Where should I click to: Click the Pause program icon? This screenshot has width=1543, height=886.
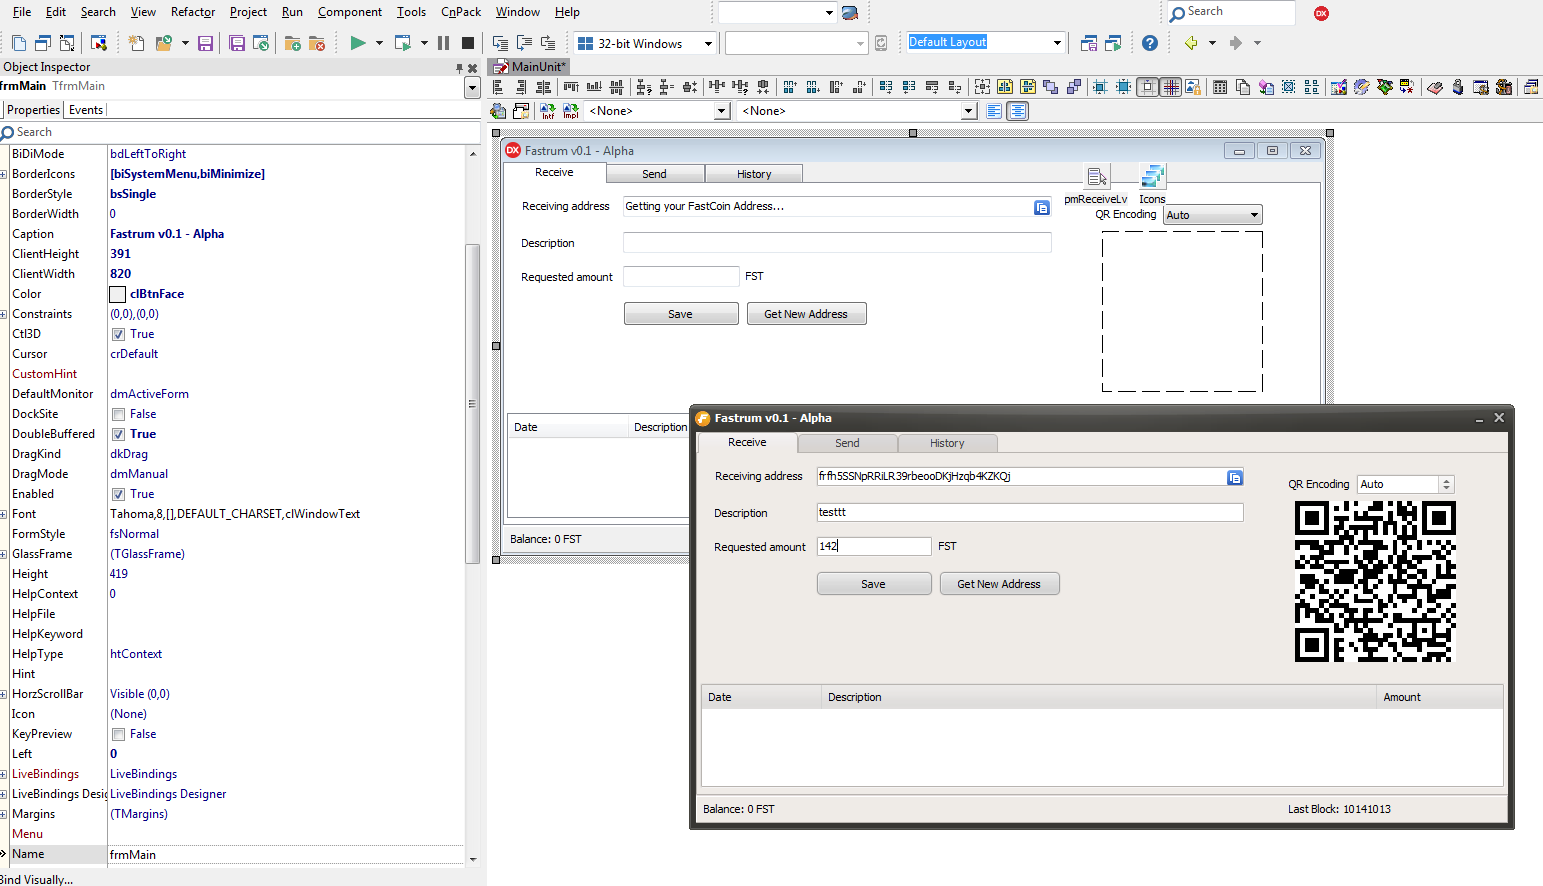coord(443,43)
